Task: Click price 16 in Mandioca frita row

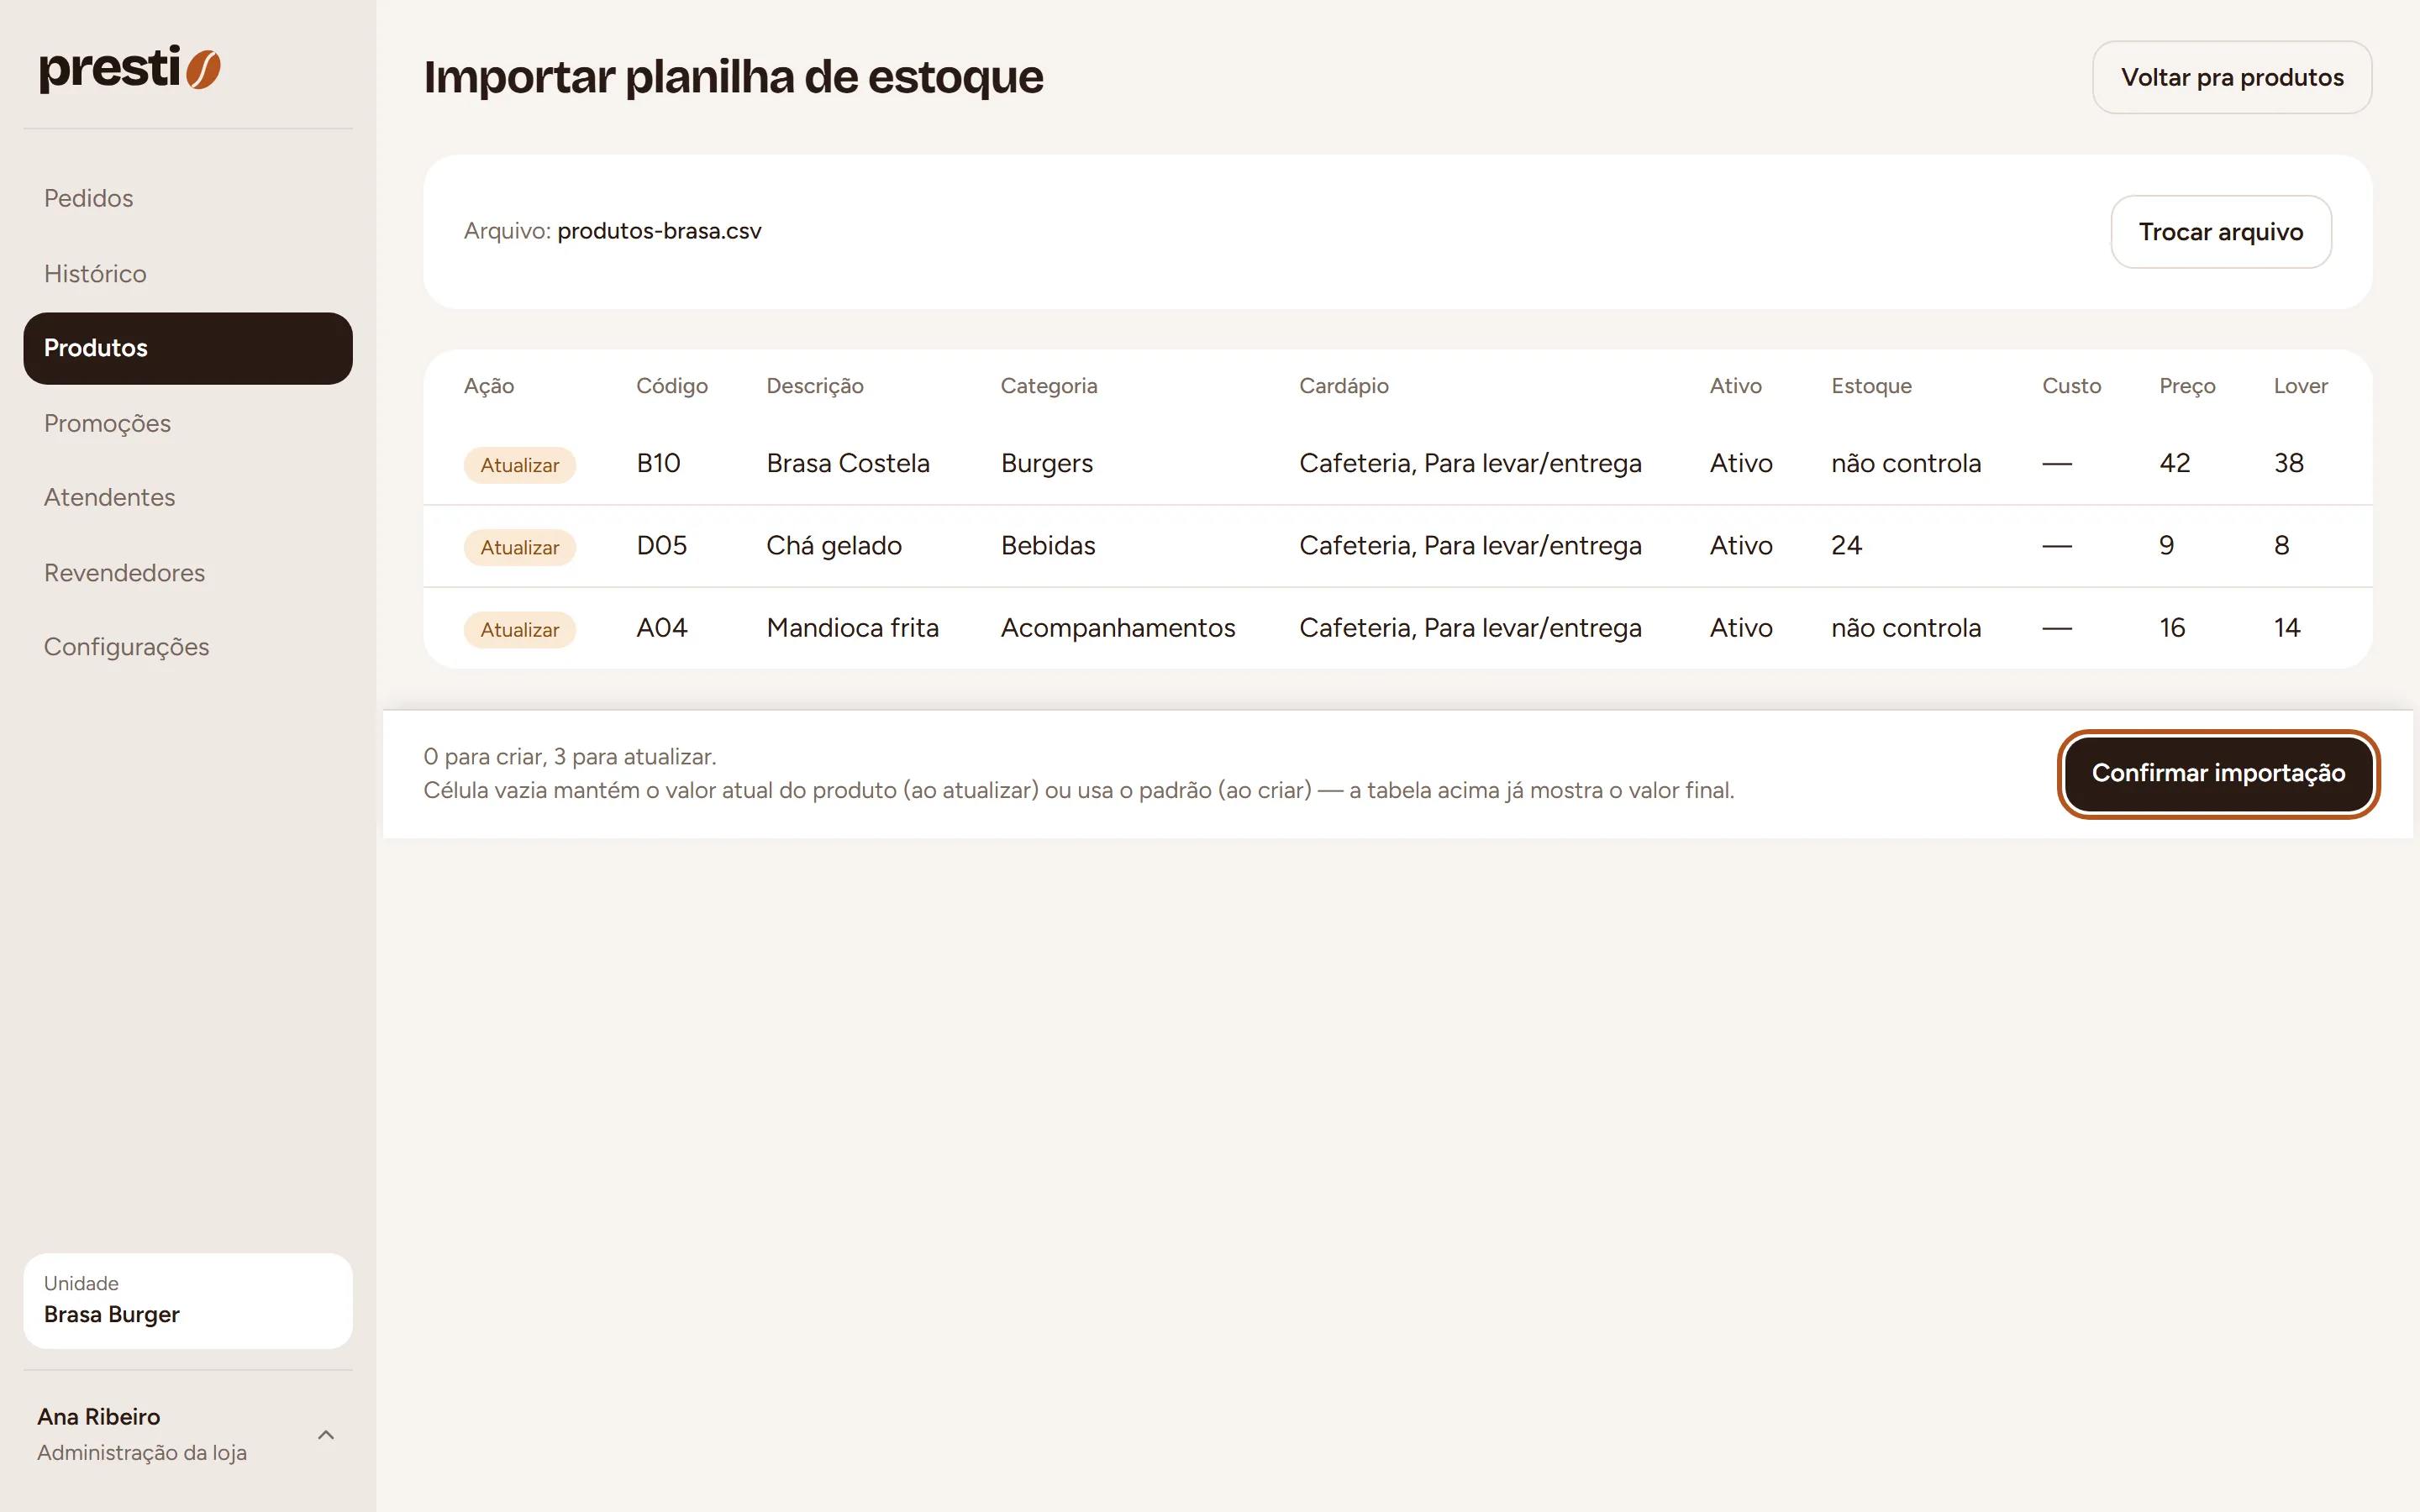Action: 2171,628
